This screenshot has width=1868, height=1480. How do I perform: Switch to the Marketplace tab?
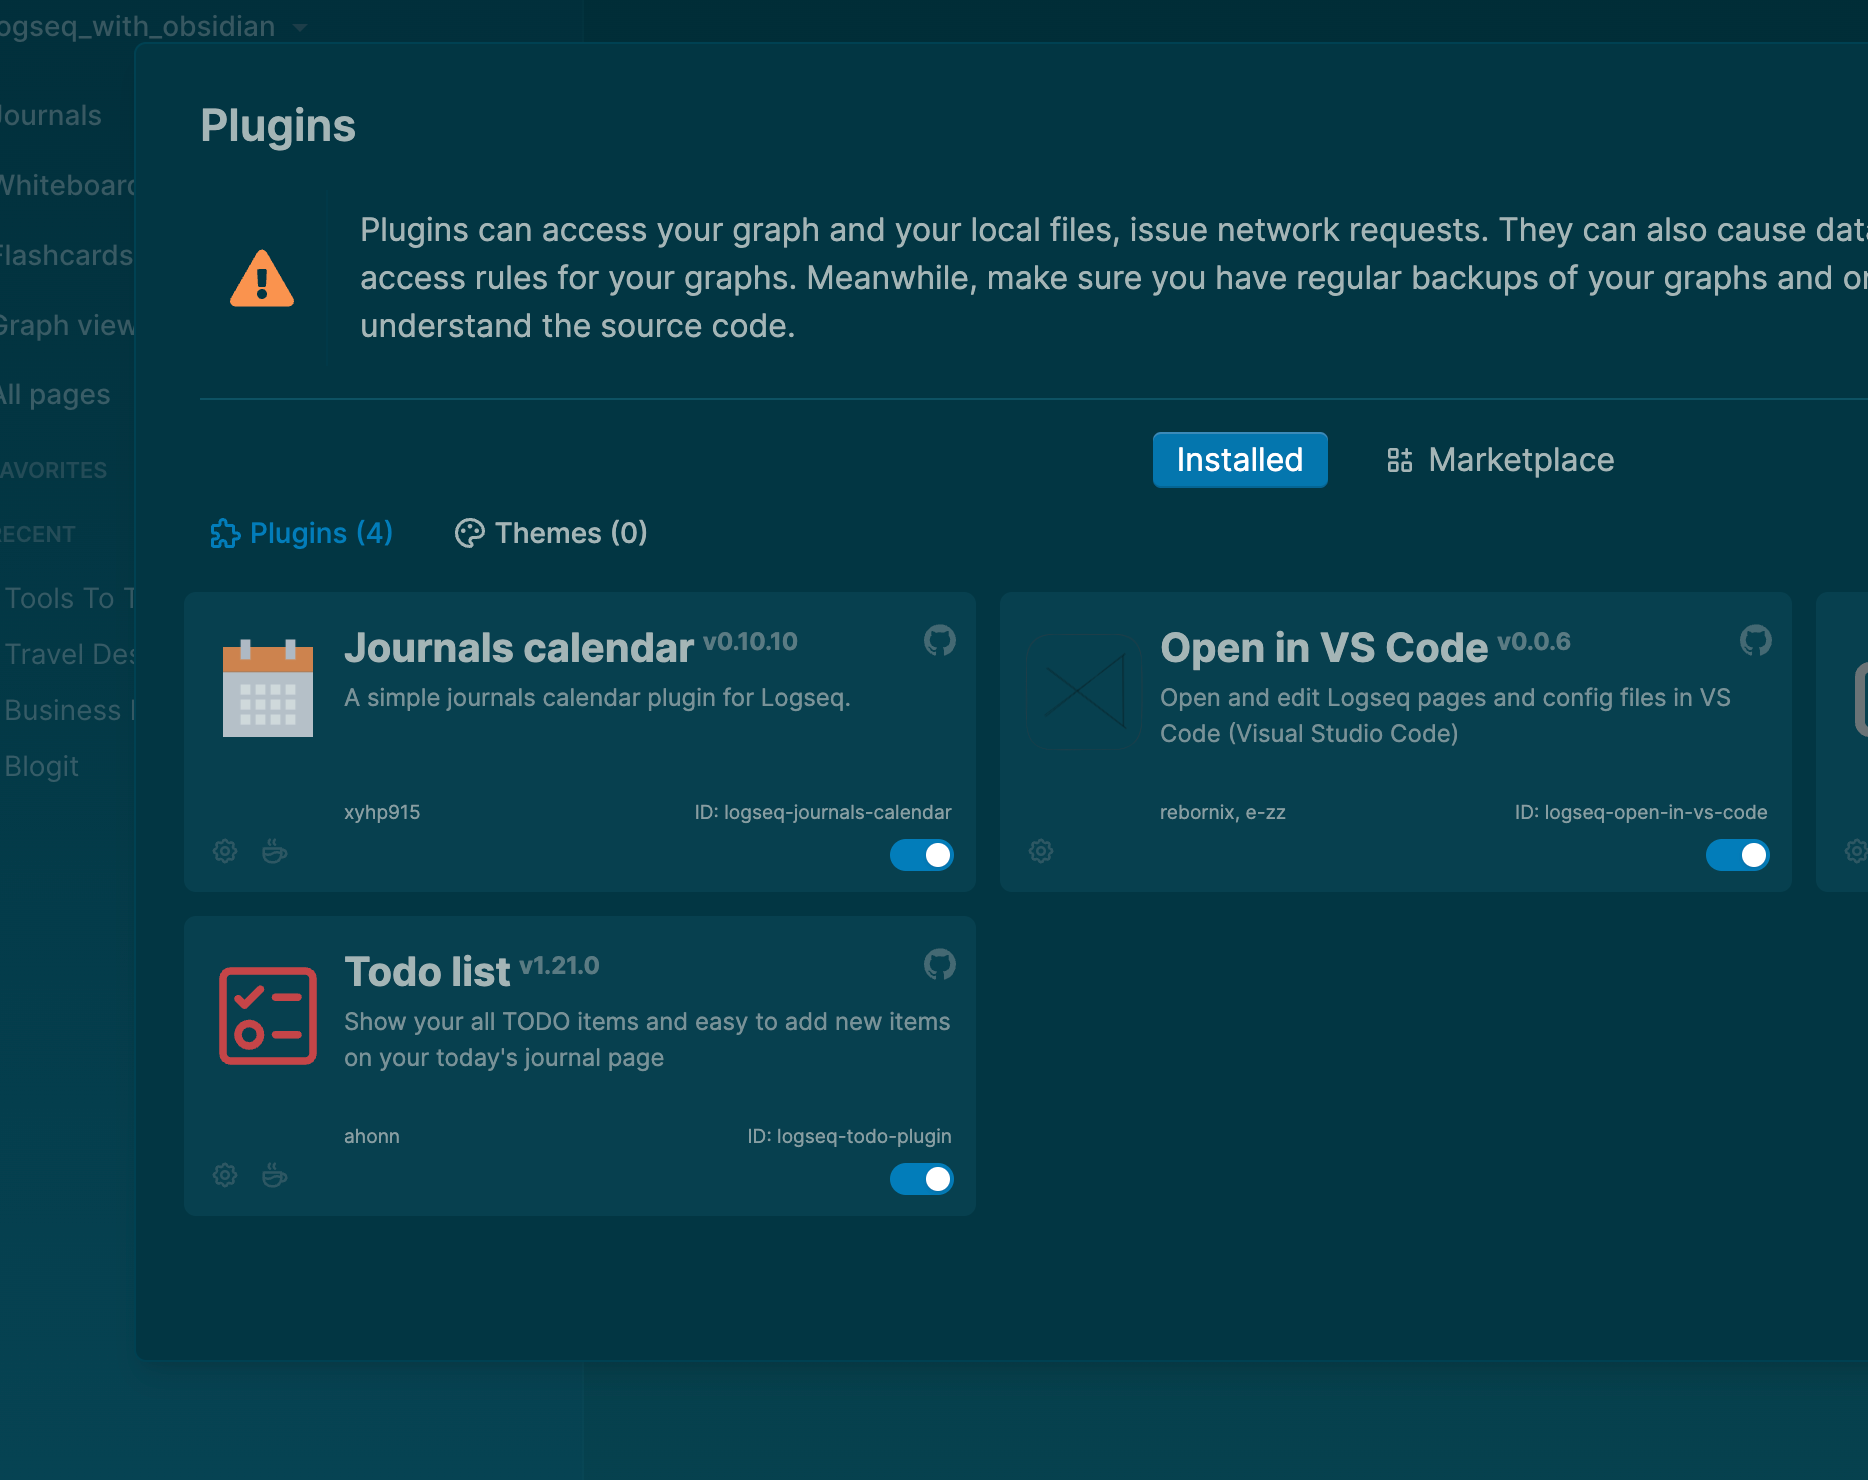[x=1501, y=460]
